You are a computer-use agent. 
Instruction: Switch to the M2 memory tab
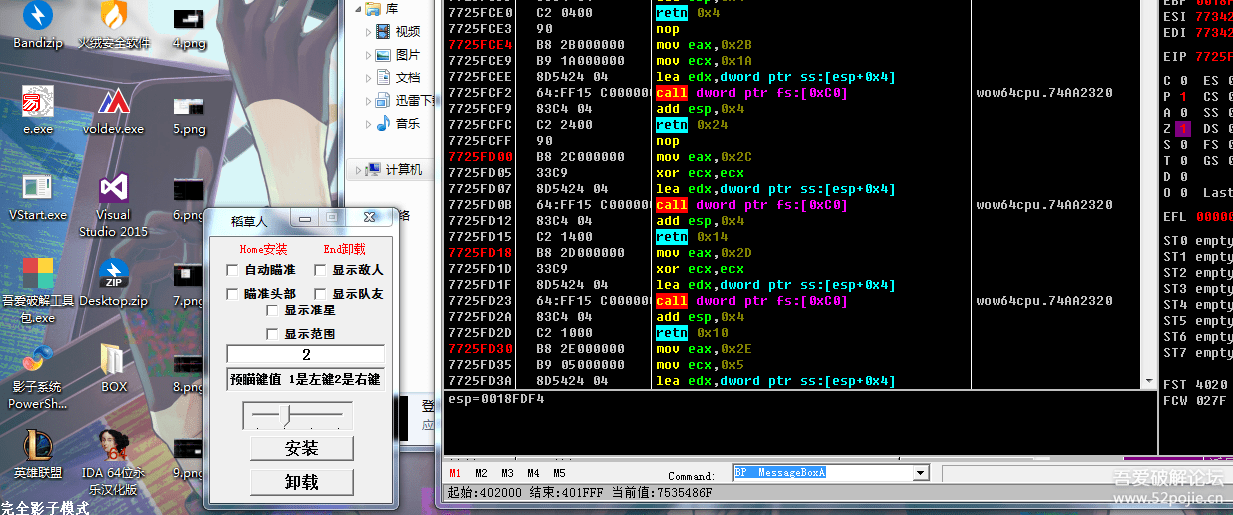click(482, 473)
